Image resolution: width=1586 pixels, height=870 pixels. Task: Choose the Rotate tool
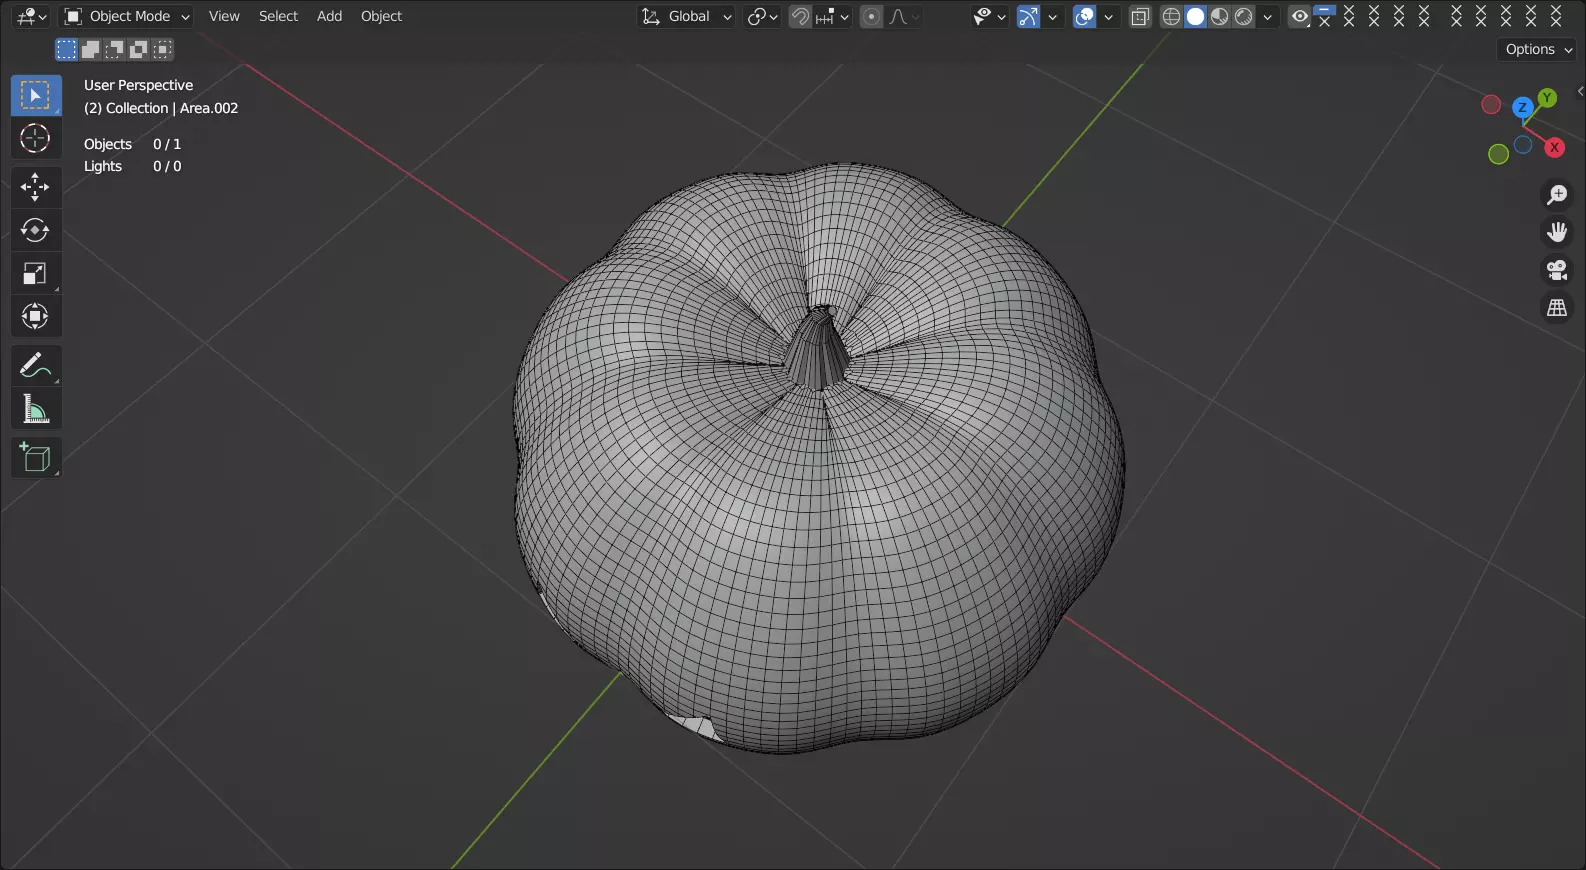[36, 230]
